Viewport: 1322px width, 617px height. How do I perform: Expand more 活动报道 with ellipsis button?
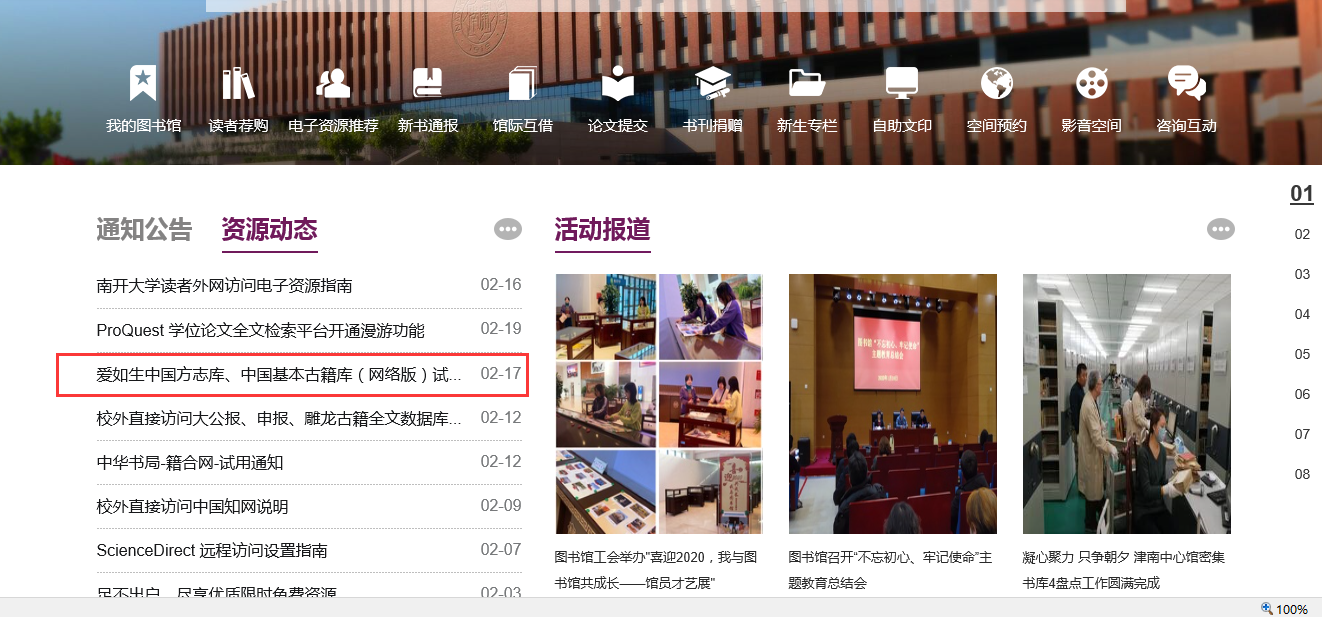coord(1221,229)
